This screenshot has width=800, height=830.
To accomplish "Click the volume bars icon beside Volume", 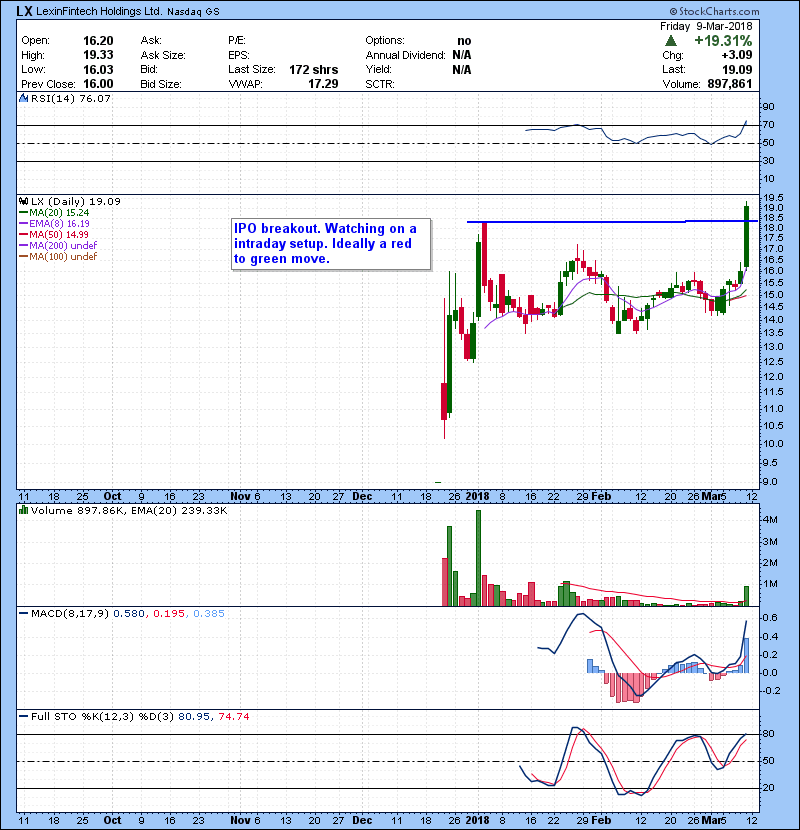I will (23, 510).
